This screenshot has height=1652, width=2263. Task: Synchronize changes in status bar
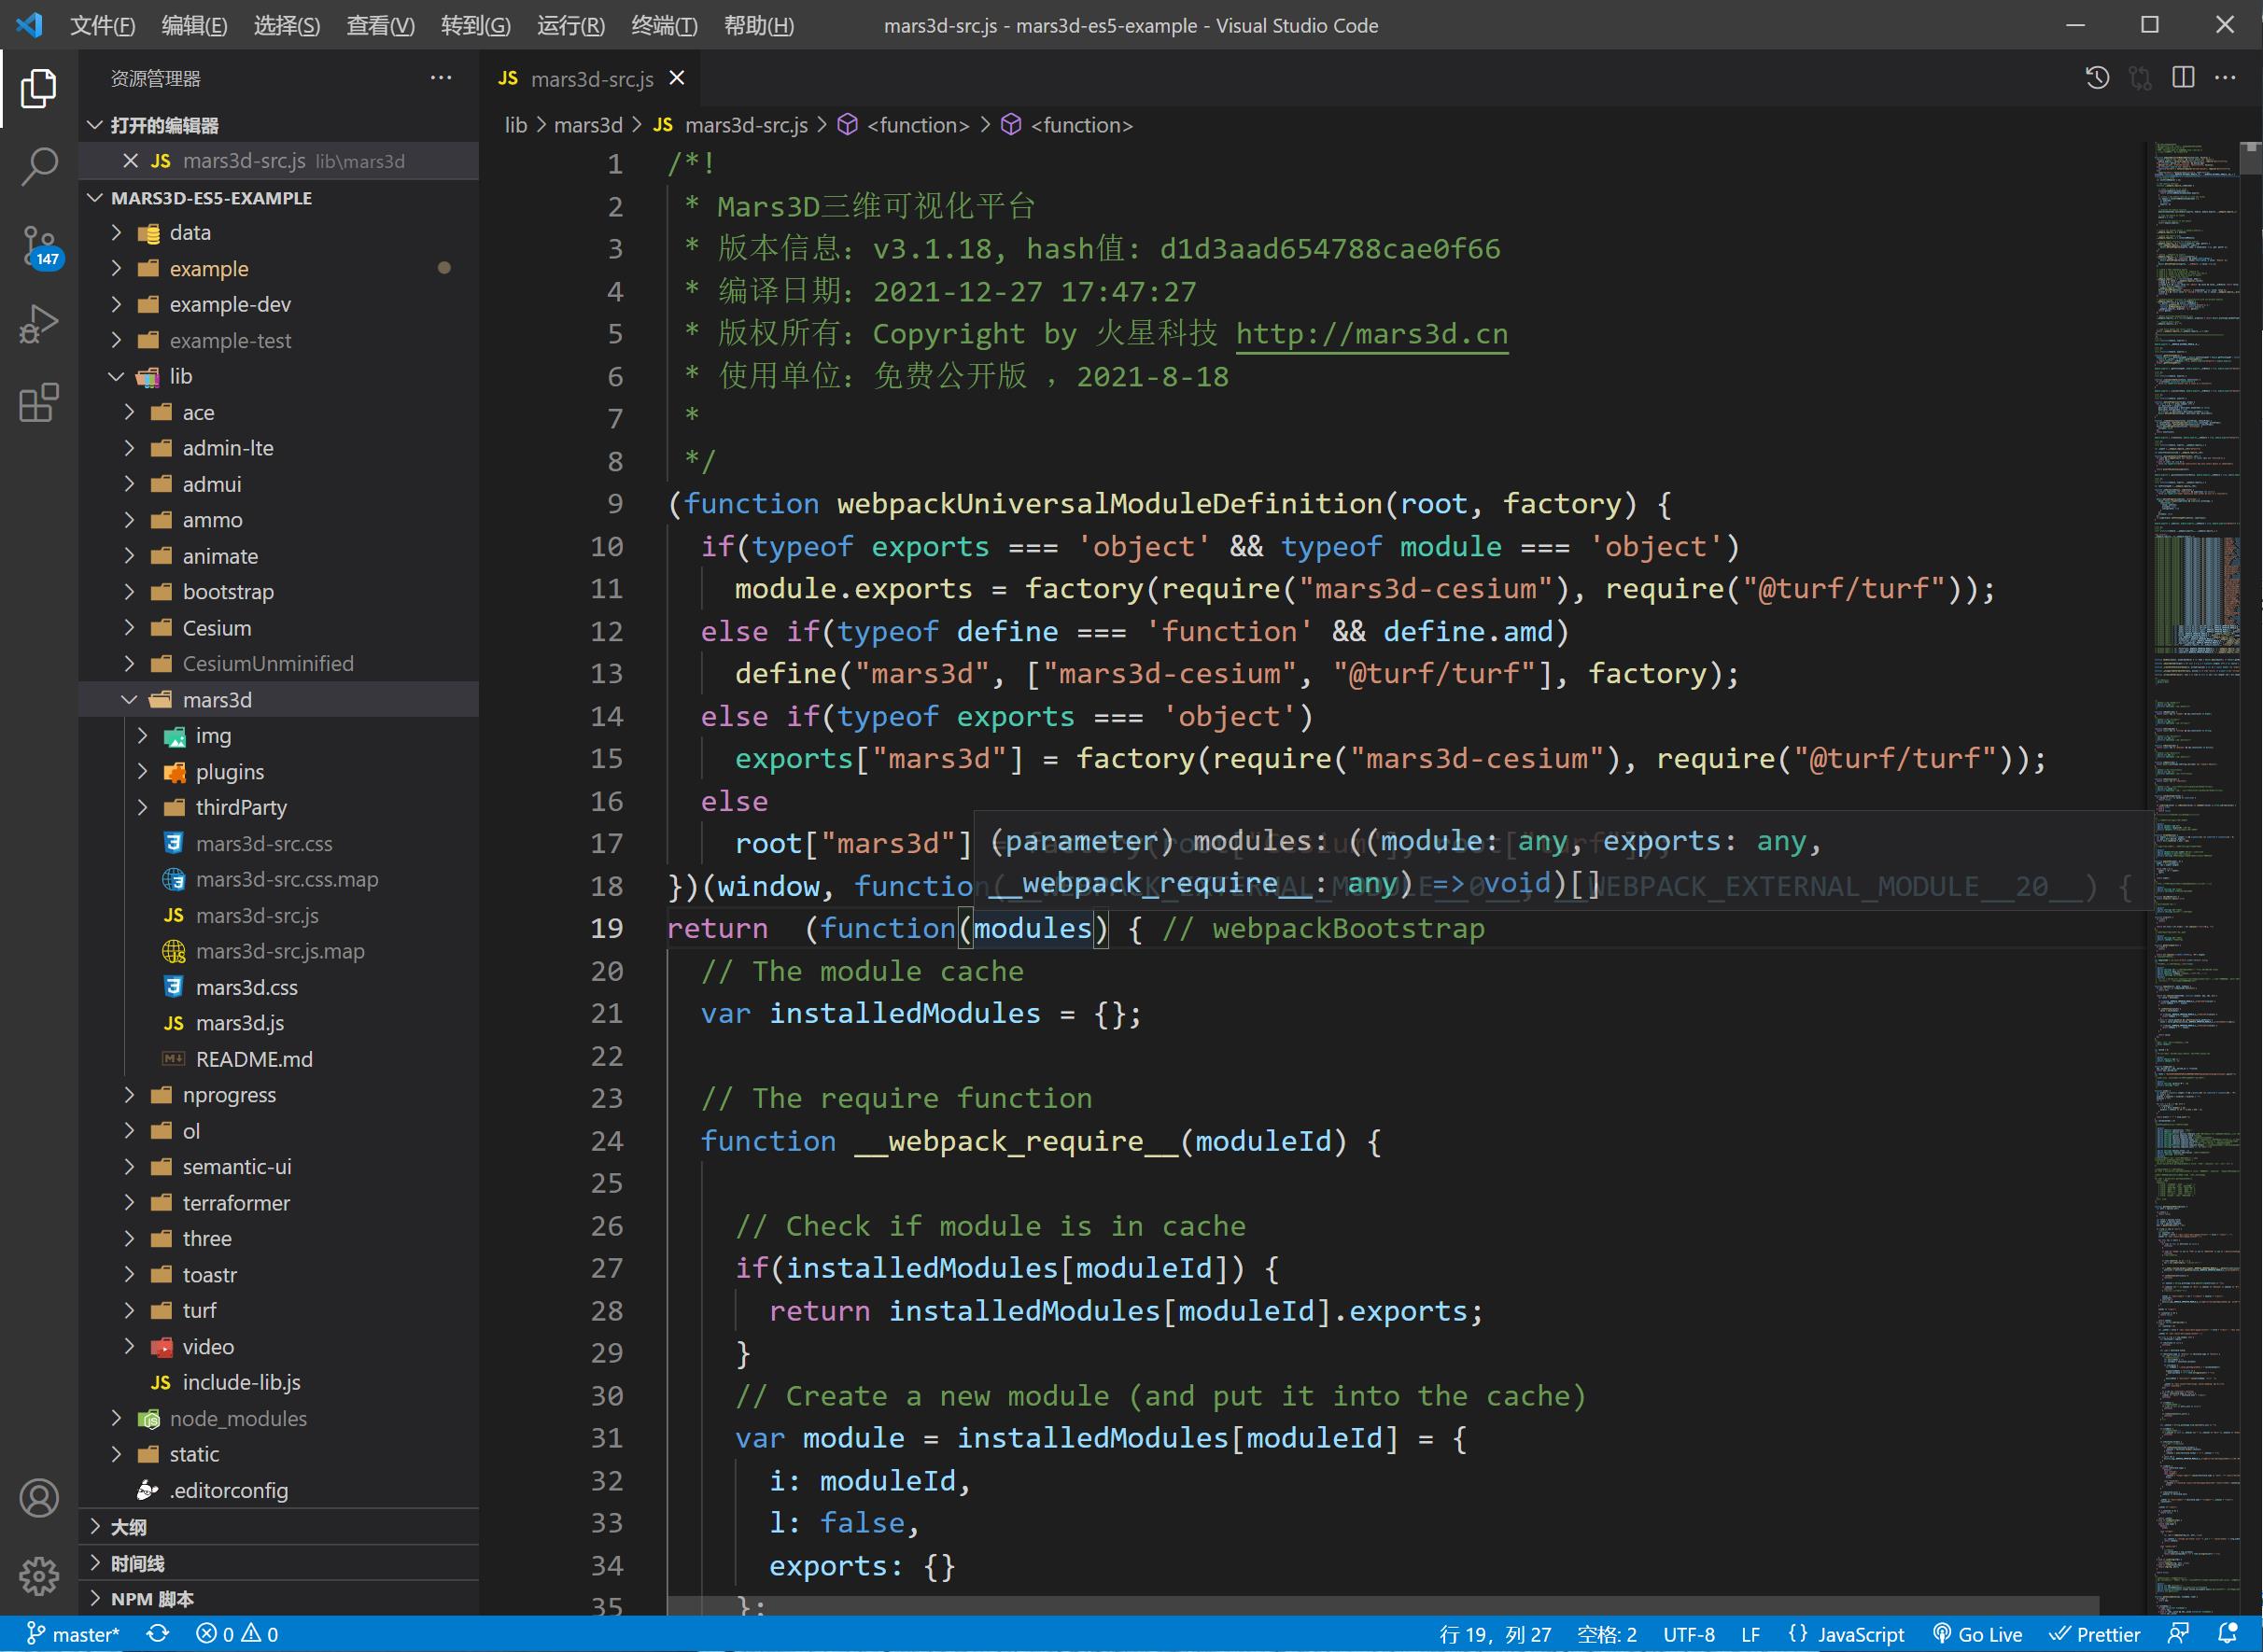click(158, 1634)
